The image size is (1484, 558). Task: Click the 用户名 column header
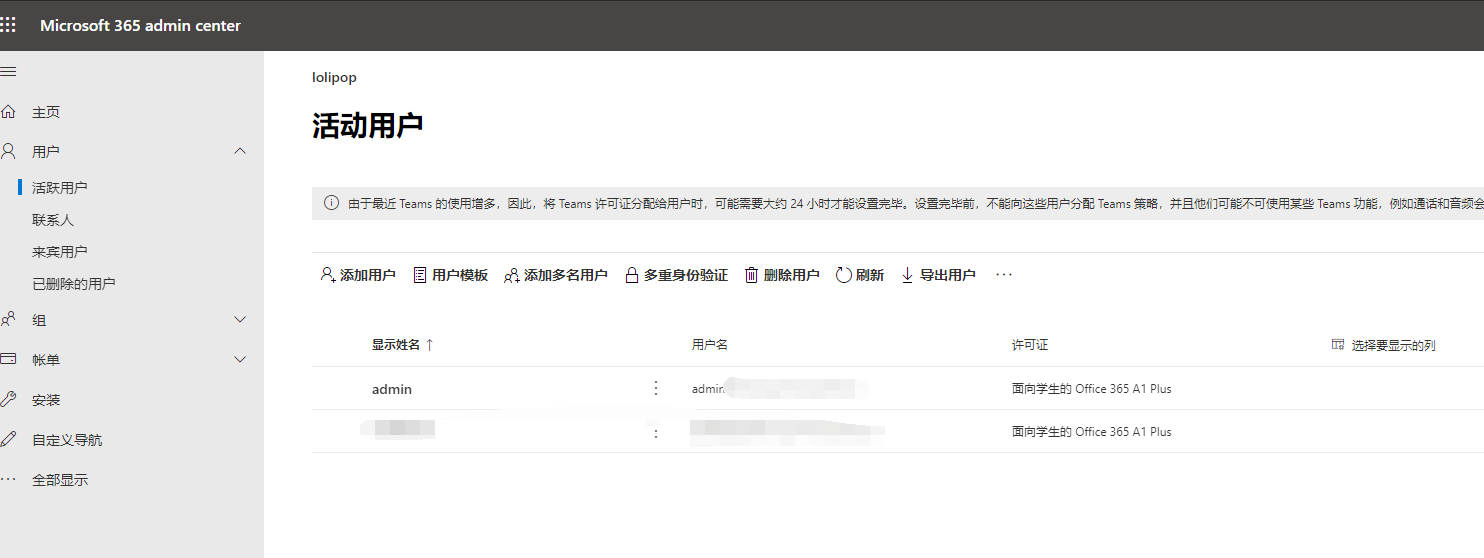[x=710, y=344]
